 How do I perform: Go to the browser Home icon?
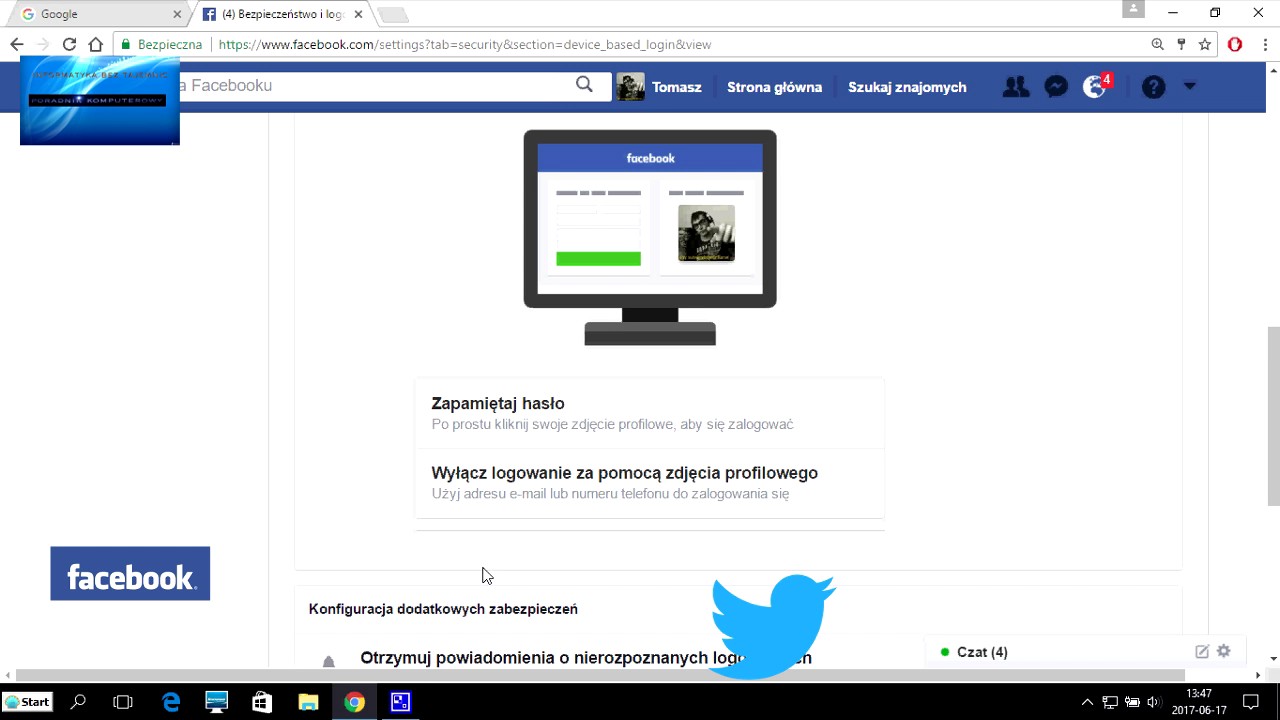tap(96, 44)
